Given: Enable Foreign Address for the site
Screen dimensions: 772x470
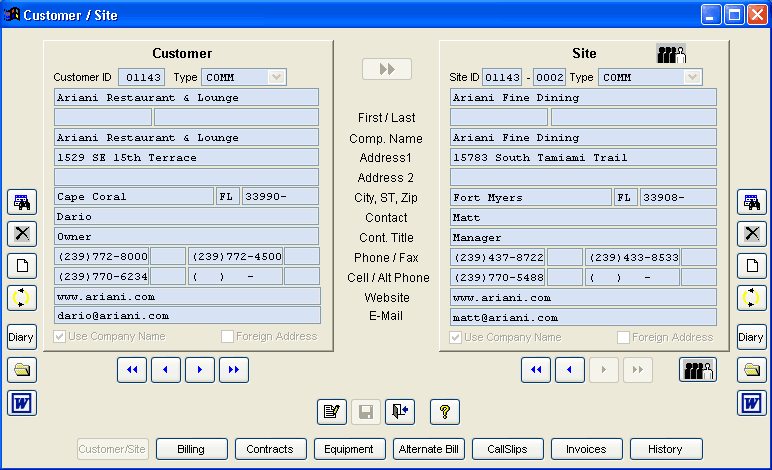Looking at the screenshot, I should [623, 338].
